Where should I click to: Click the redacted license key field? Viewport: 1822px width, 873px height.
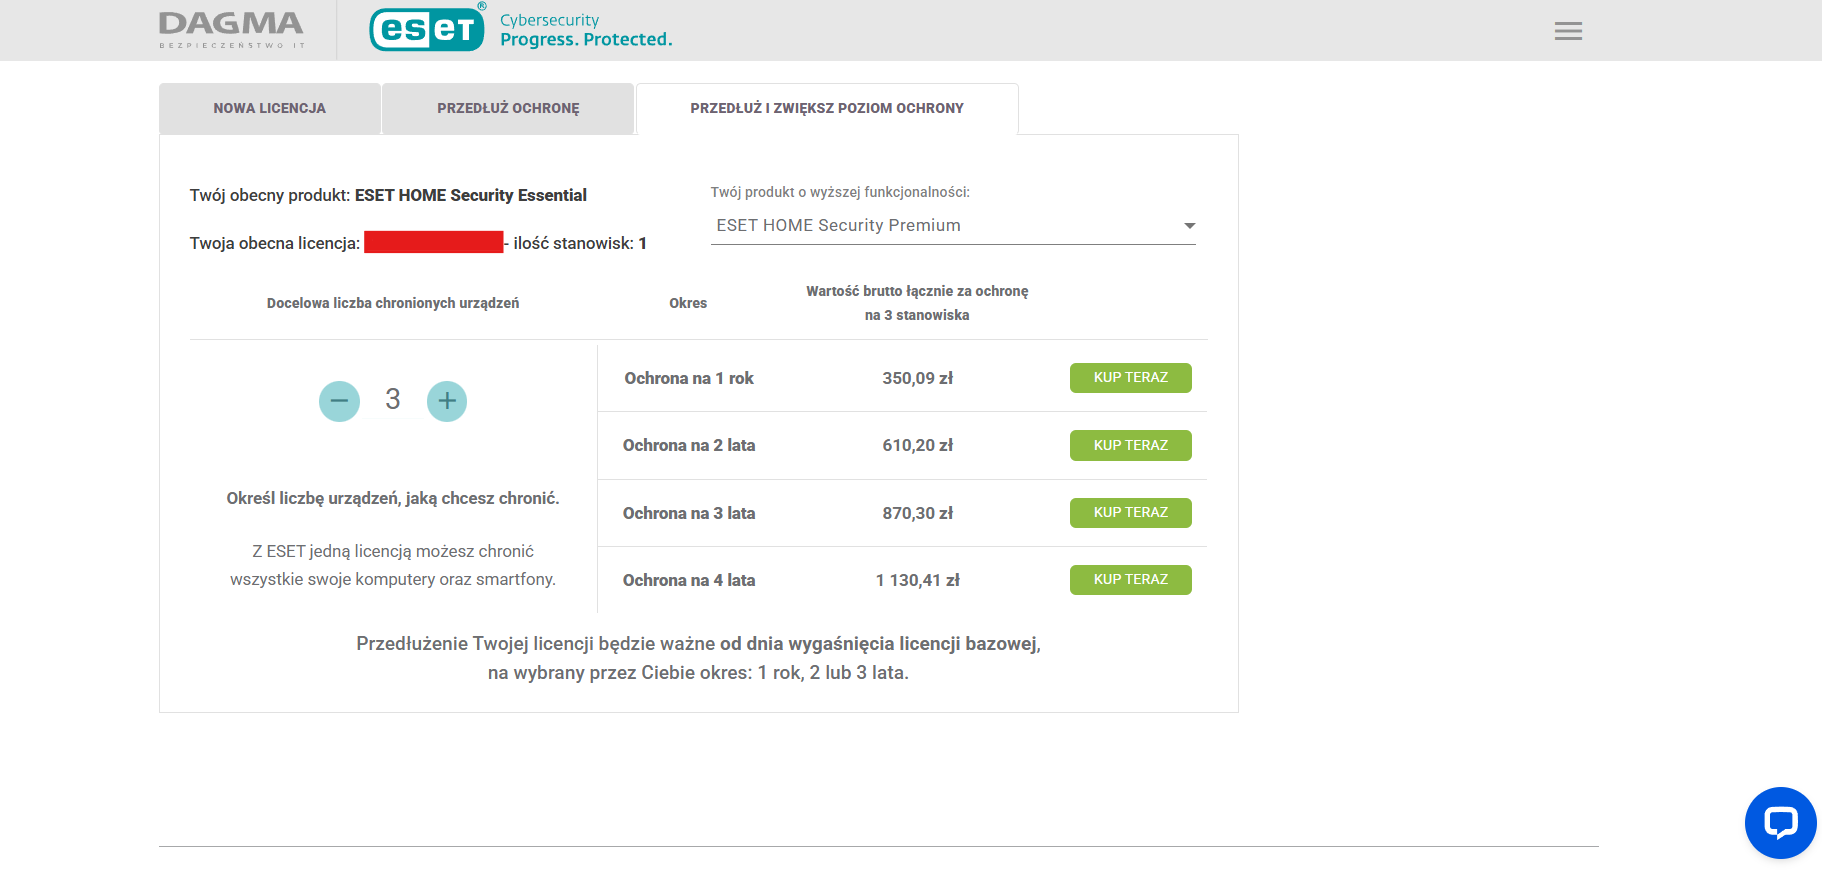[x=433, y=242]
